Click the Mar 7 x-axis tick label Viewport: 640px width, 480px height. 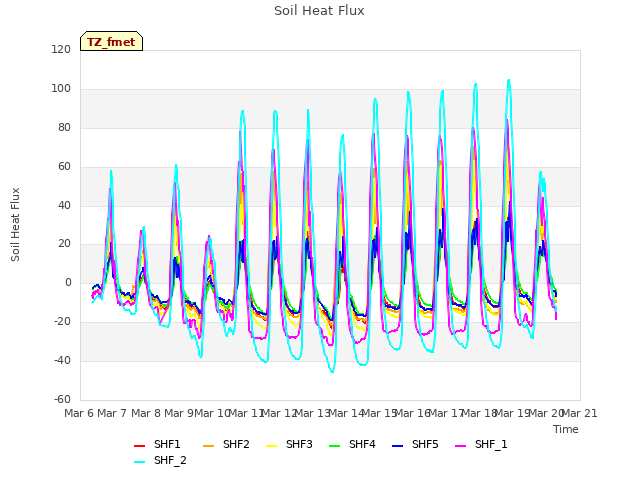click(x=112, y=413)
